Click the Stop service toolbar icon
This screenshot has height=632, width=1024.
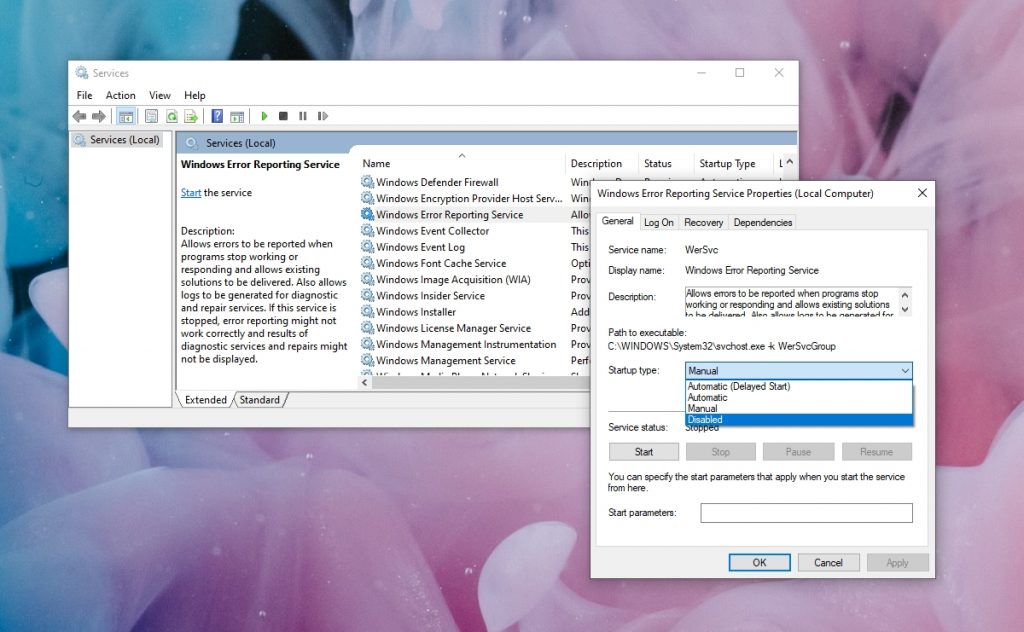click(283, 116)
